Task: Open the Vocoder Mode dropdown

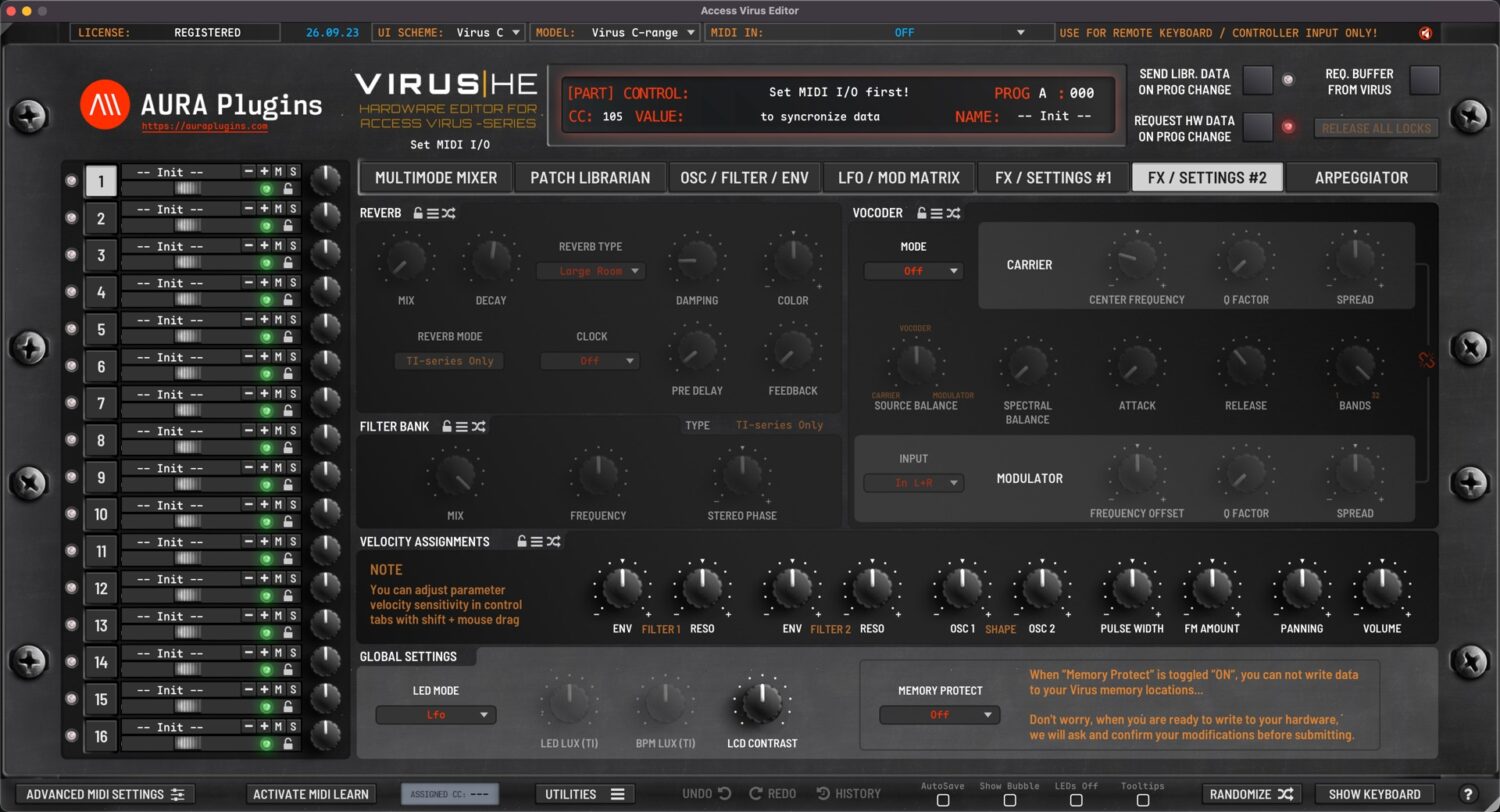Action: [x=913, y=271]
